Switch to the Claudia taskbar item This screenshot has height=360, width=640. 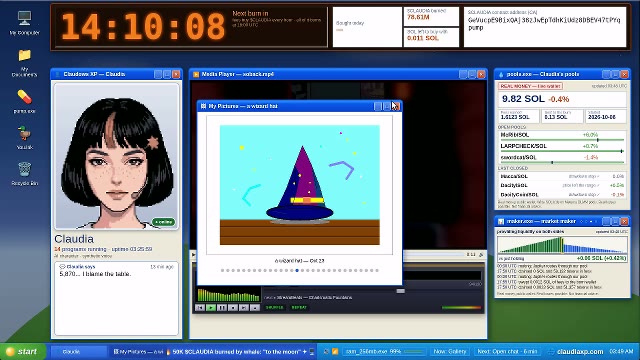79,351
